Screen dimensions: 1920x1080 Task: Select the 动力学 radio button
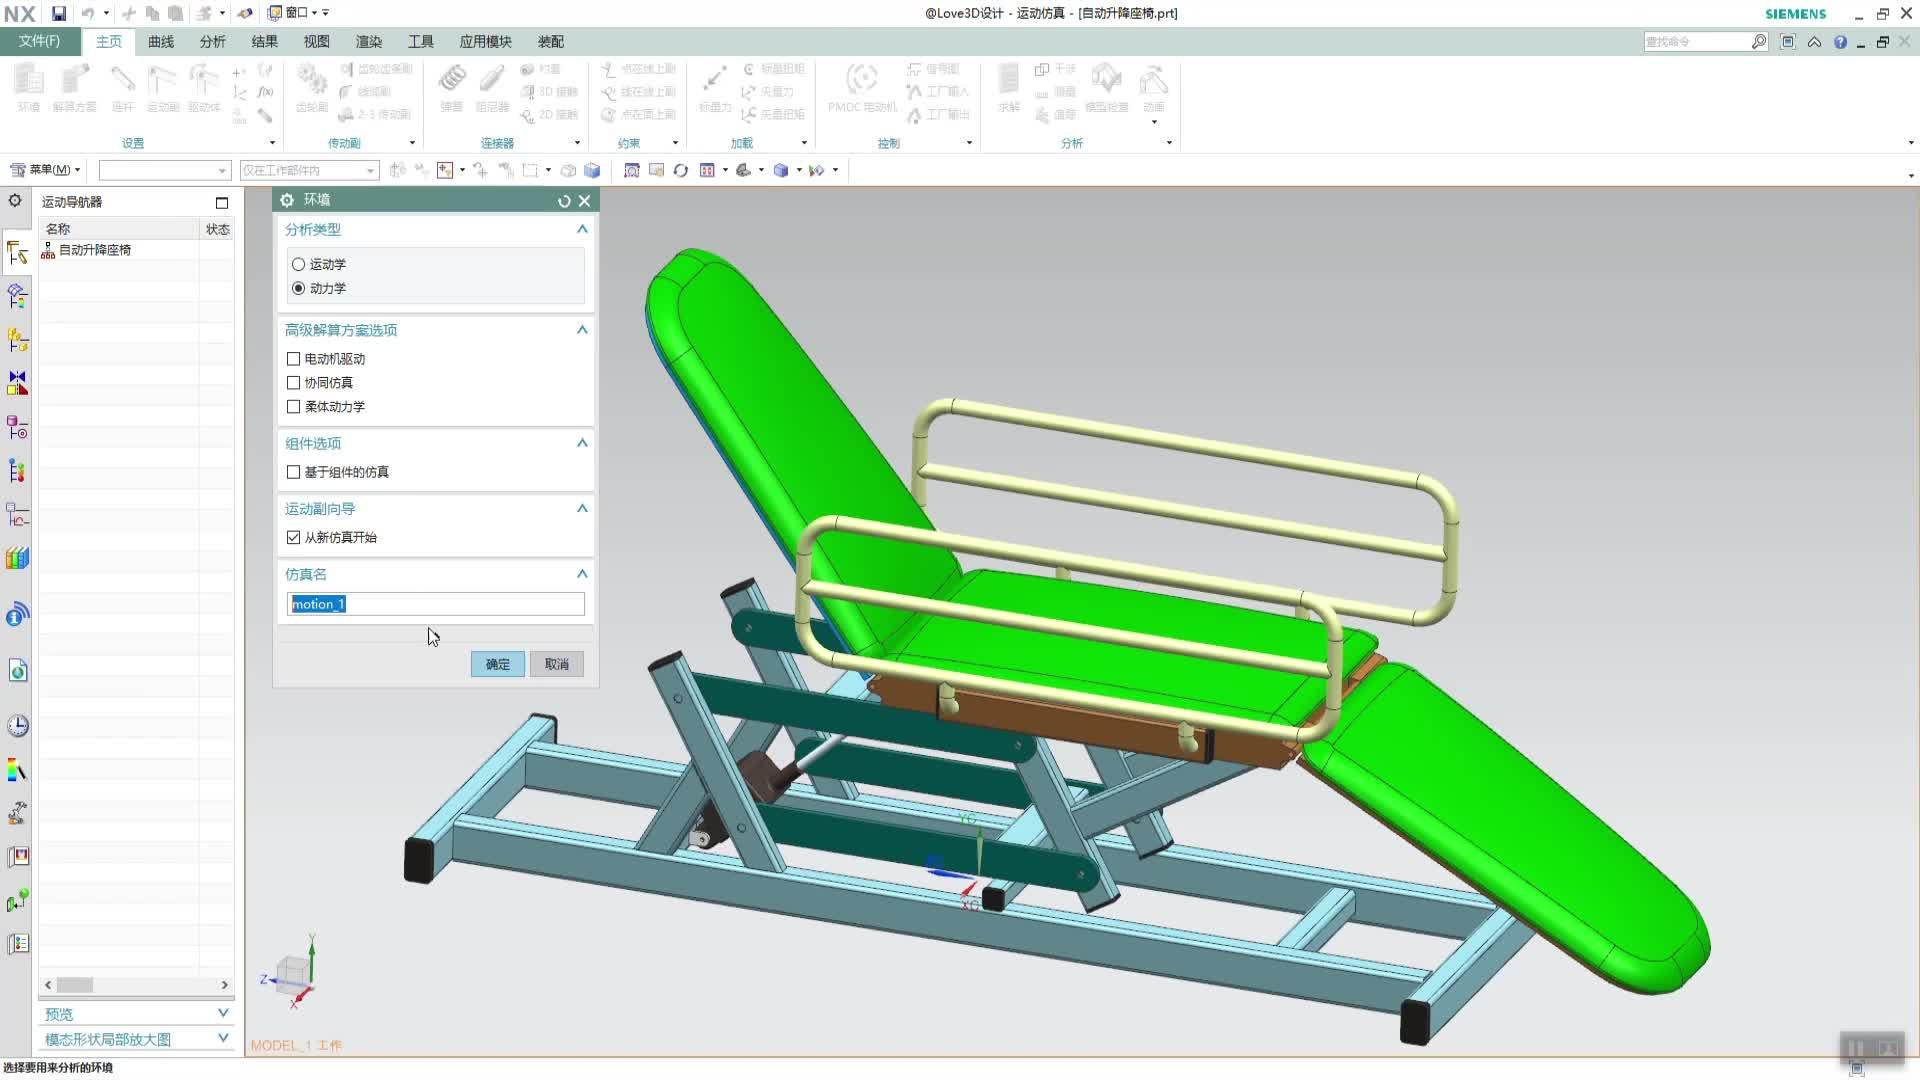[298, 287]
